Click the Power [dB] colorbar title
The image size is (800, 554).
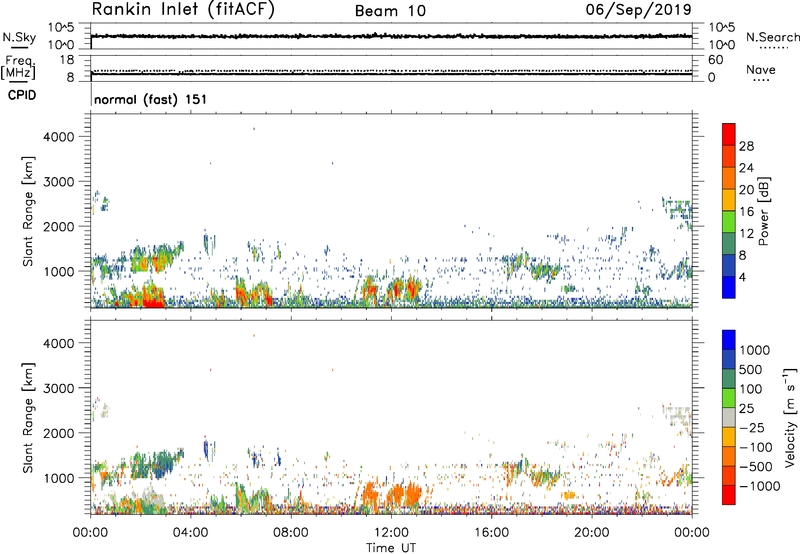(x=763, y=211)
